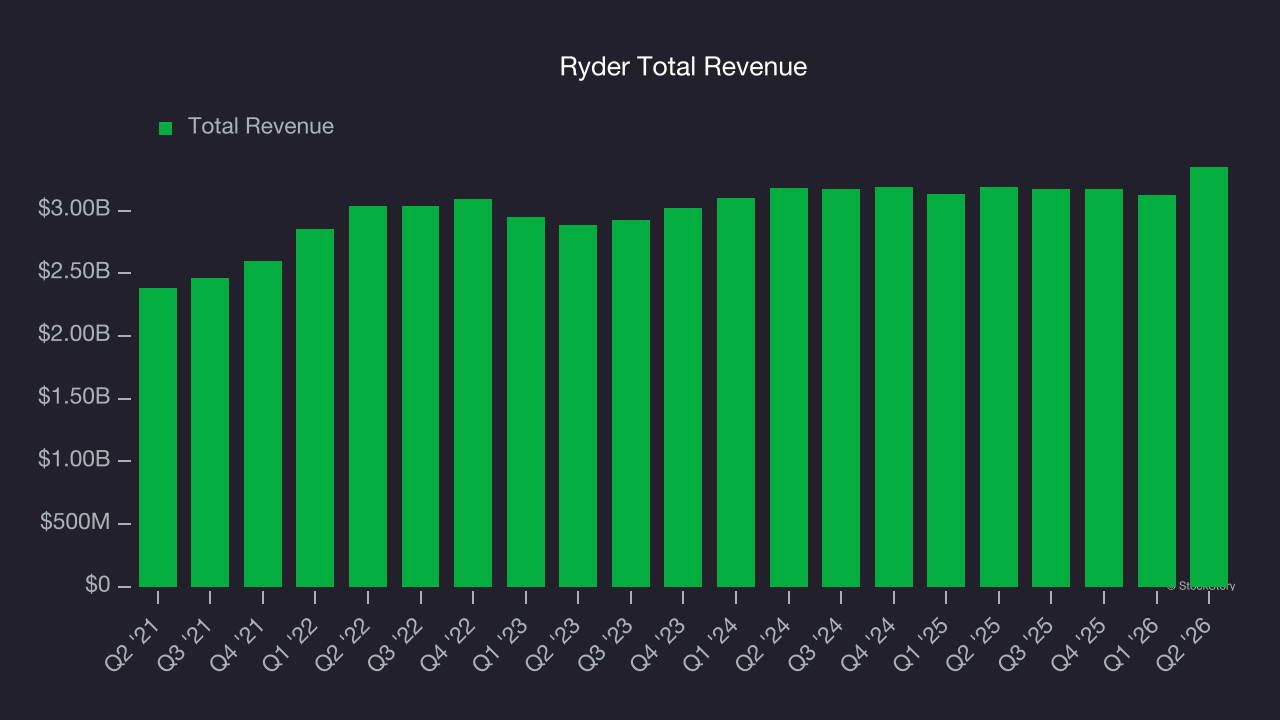
Task: Click the Q2 '22 revenue bar
Action: tap(368, 396)
